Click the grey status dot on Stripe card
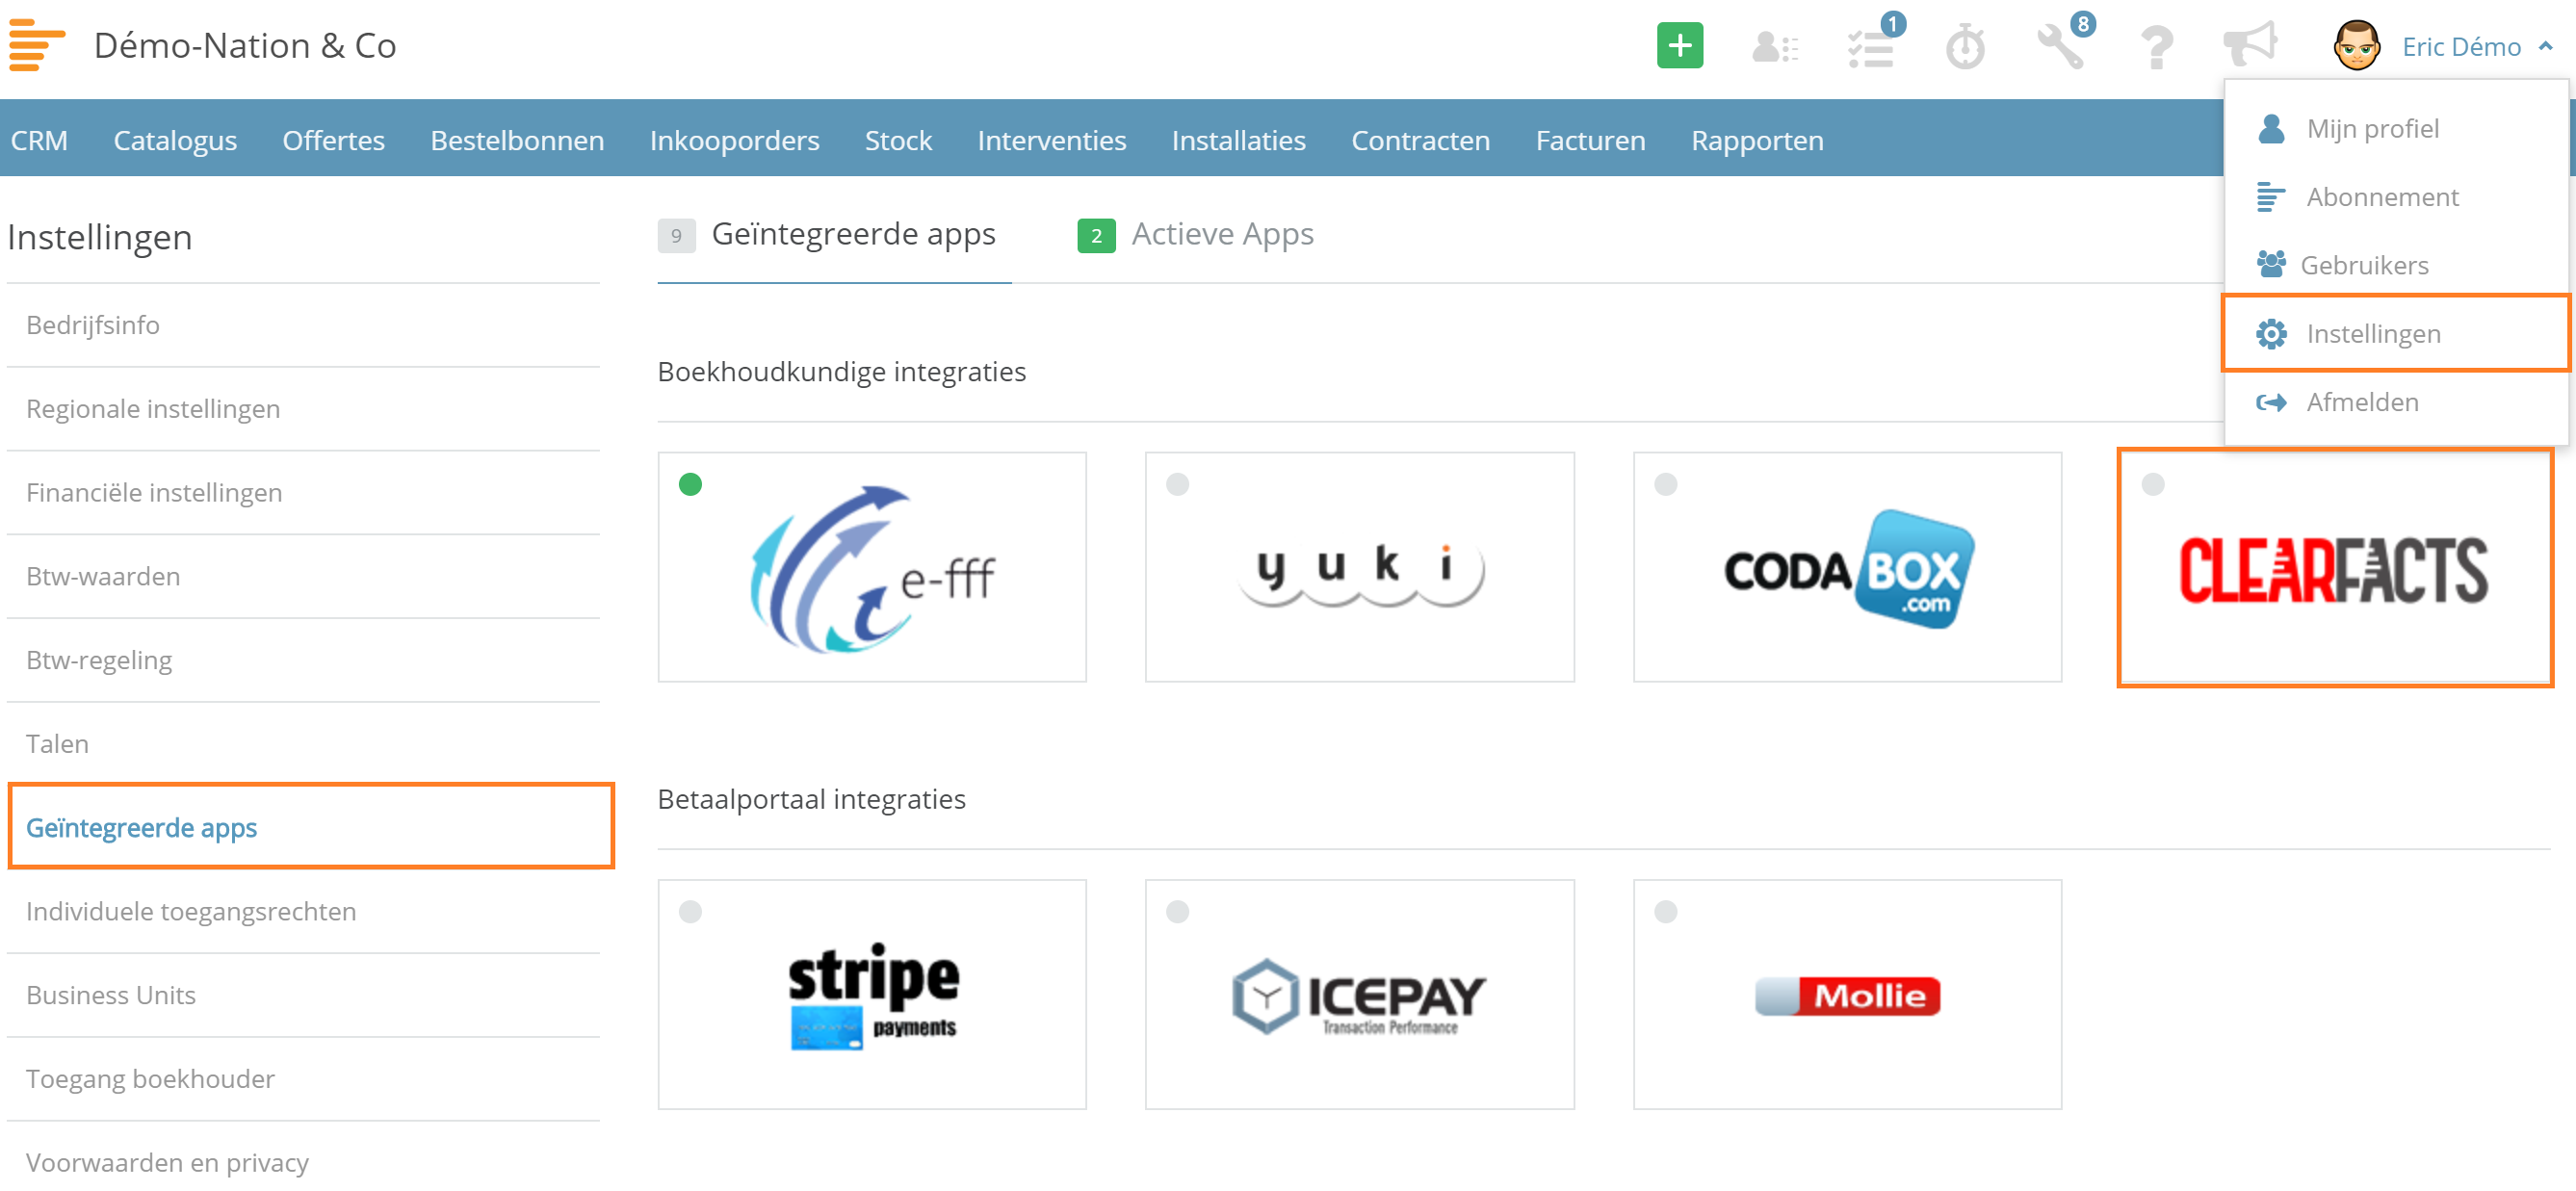Viewport: 2576px width, 1191px height. click(x=690, y=912)
